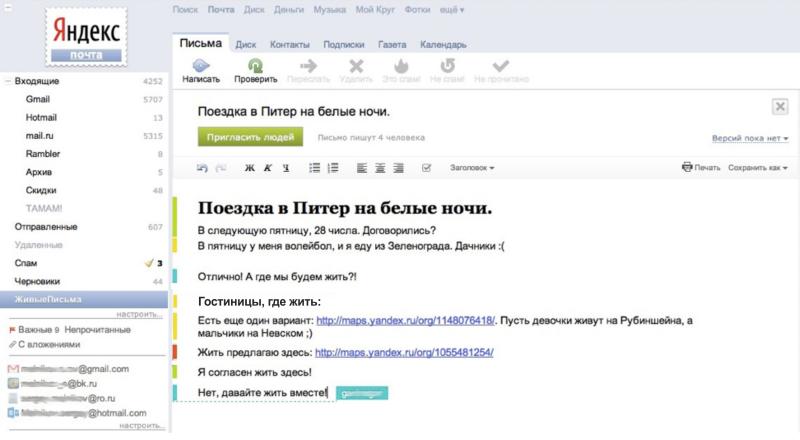
Task: Clear spam with the broom icon
Action: 149,263
